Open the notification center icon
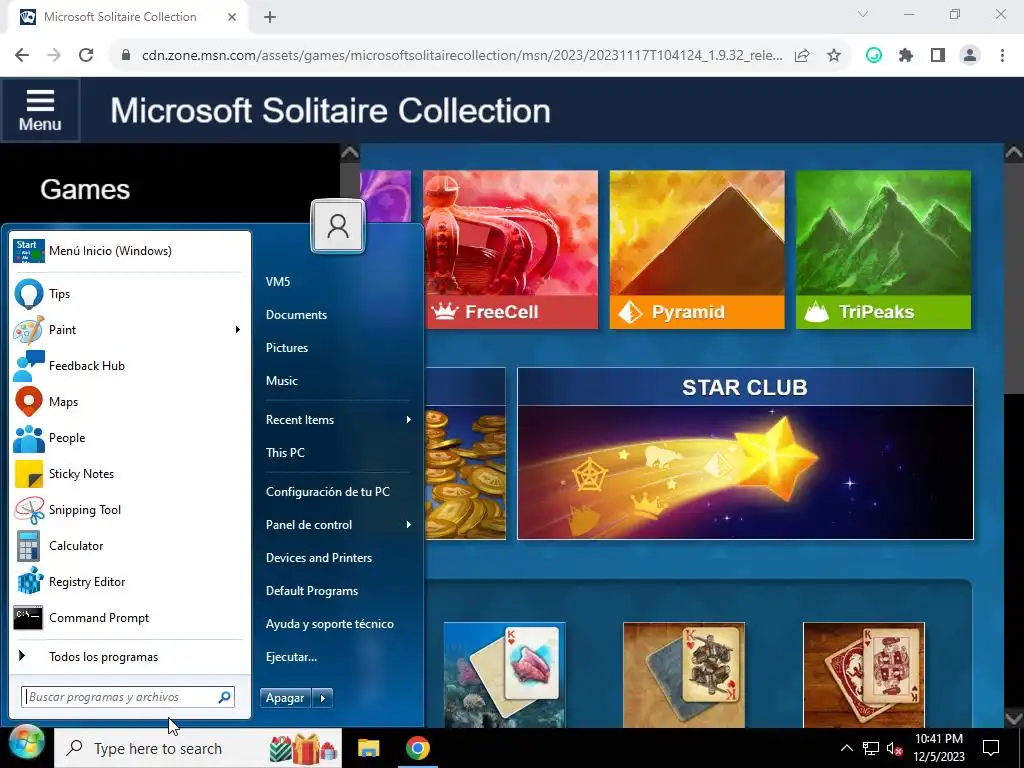The height and width of the screenshot is (768, 1024). [x=991, y=748]
